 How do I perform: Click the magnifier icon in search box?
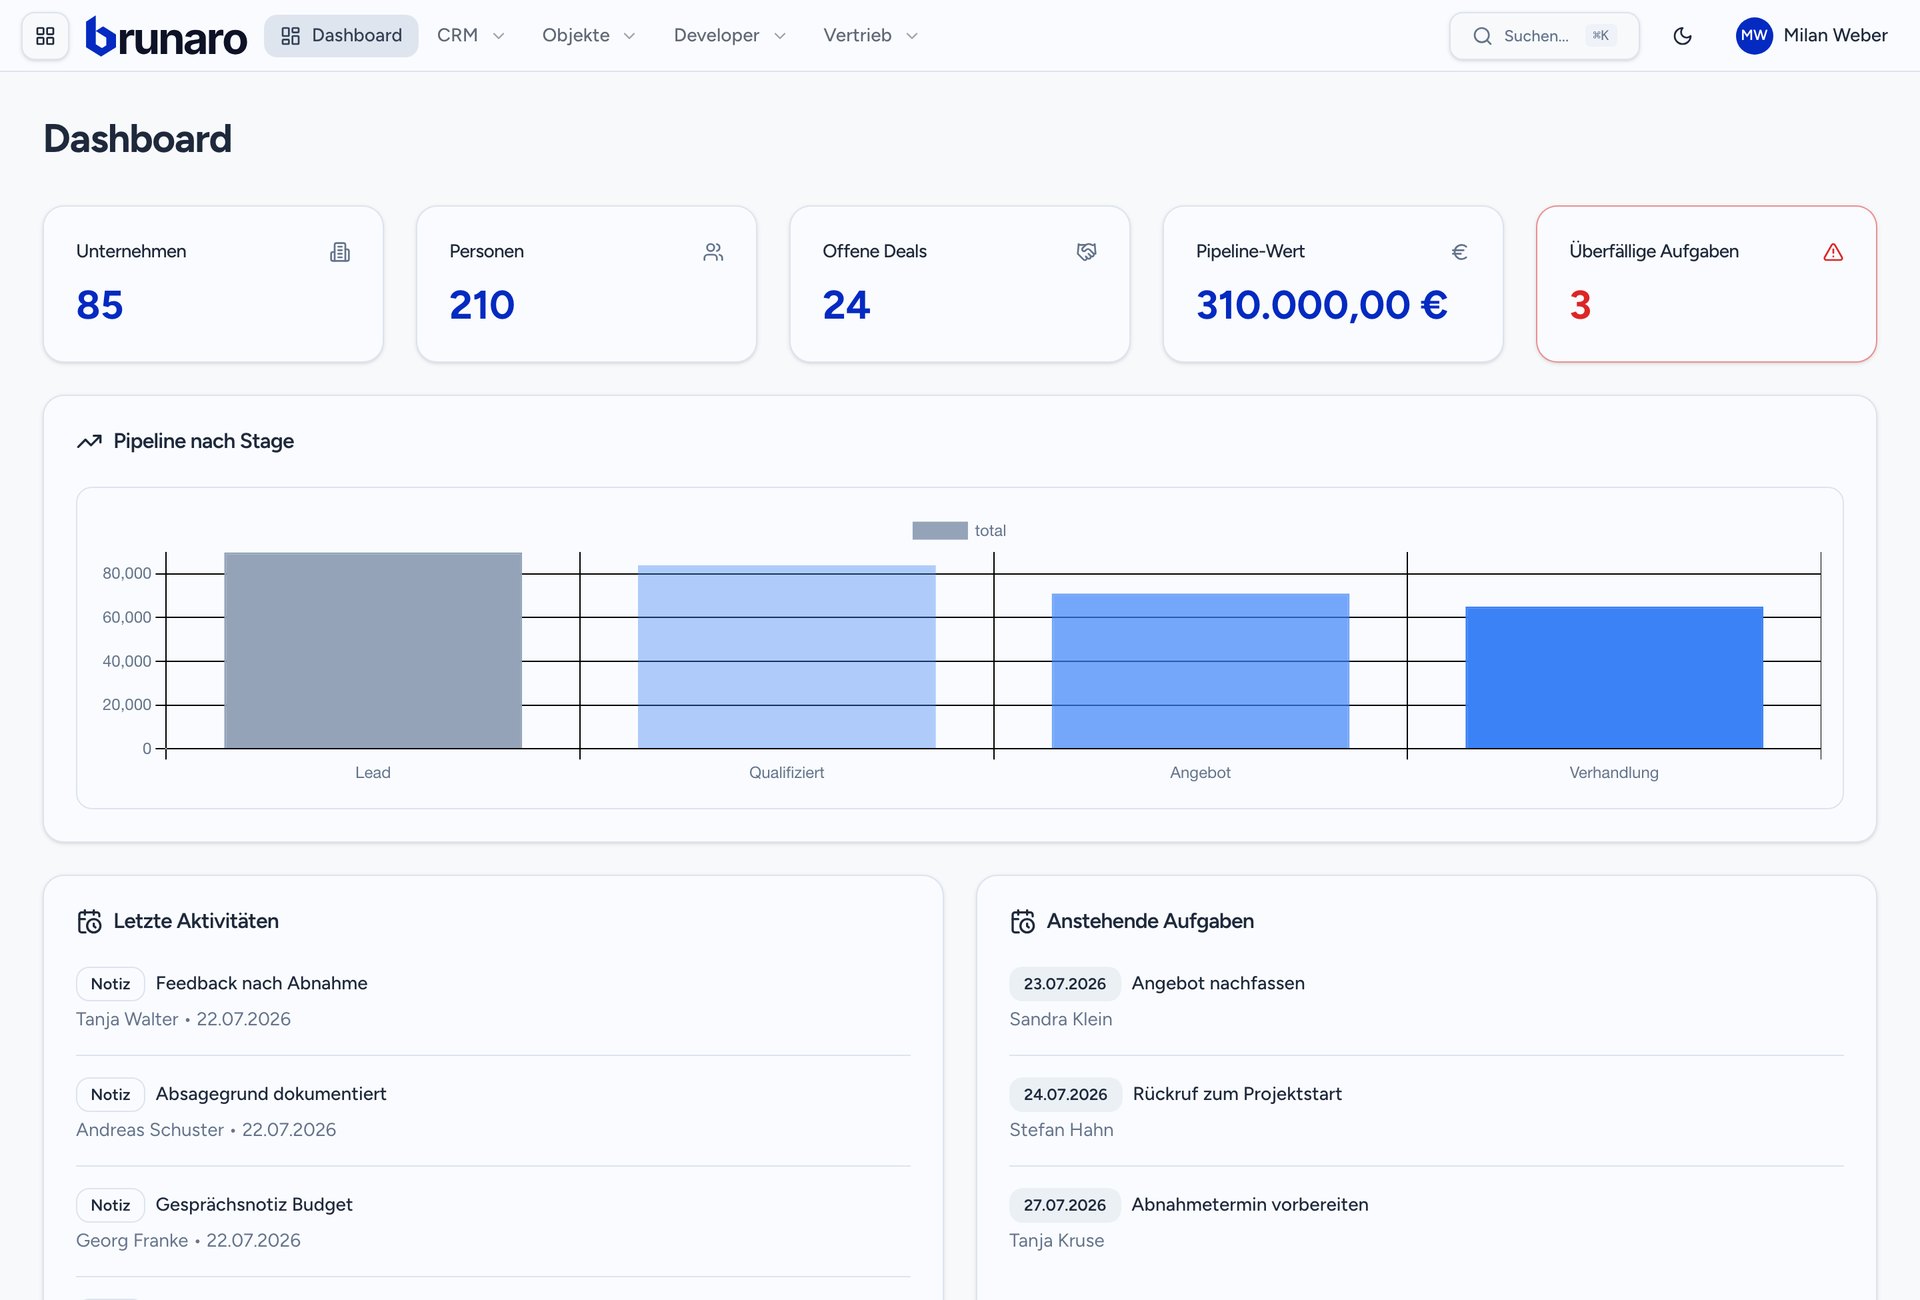[x=1482, y=36]
